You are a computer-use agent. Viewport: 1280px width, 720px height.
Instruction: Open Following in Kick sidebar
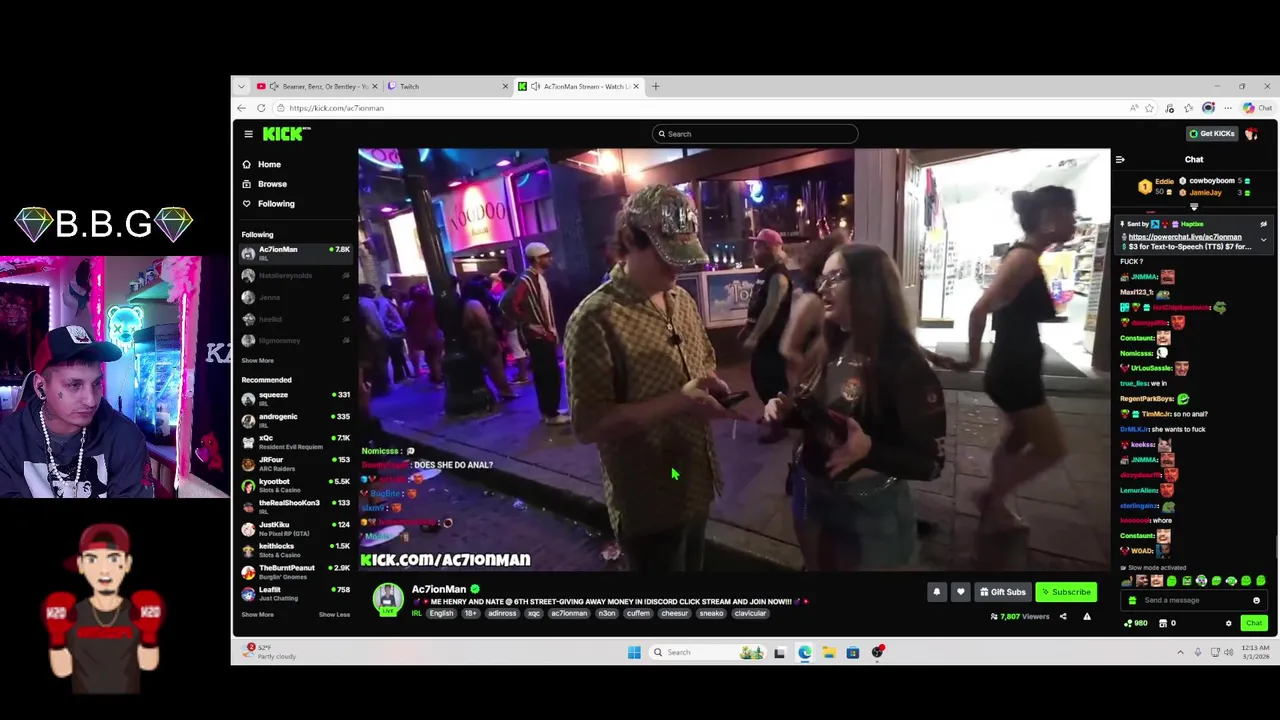(x=268, y=204)
